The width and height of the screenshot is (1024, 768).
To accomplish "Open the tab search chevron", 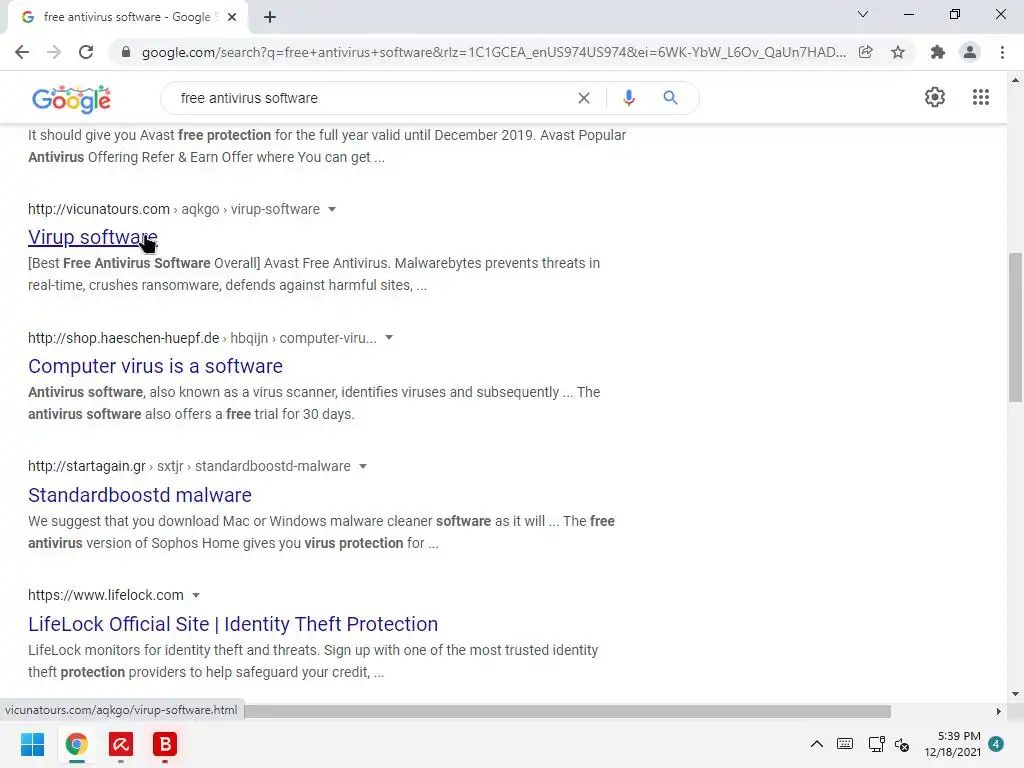I will [863, 14].
